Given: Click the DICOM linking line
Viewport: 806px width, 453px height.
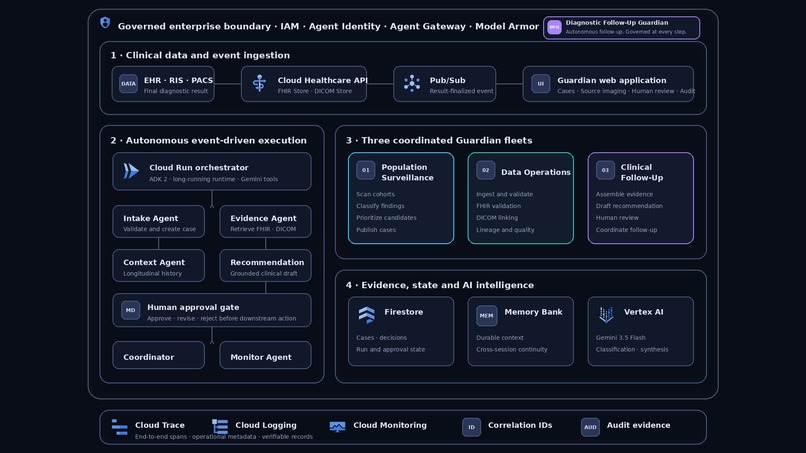Looking at the screenshot, I should [497, 218].
